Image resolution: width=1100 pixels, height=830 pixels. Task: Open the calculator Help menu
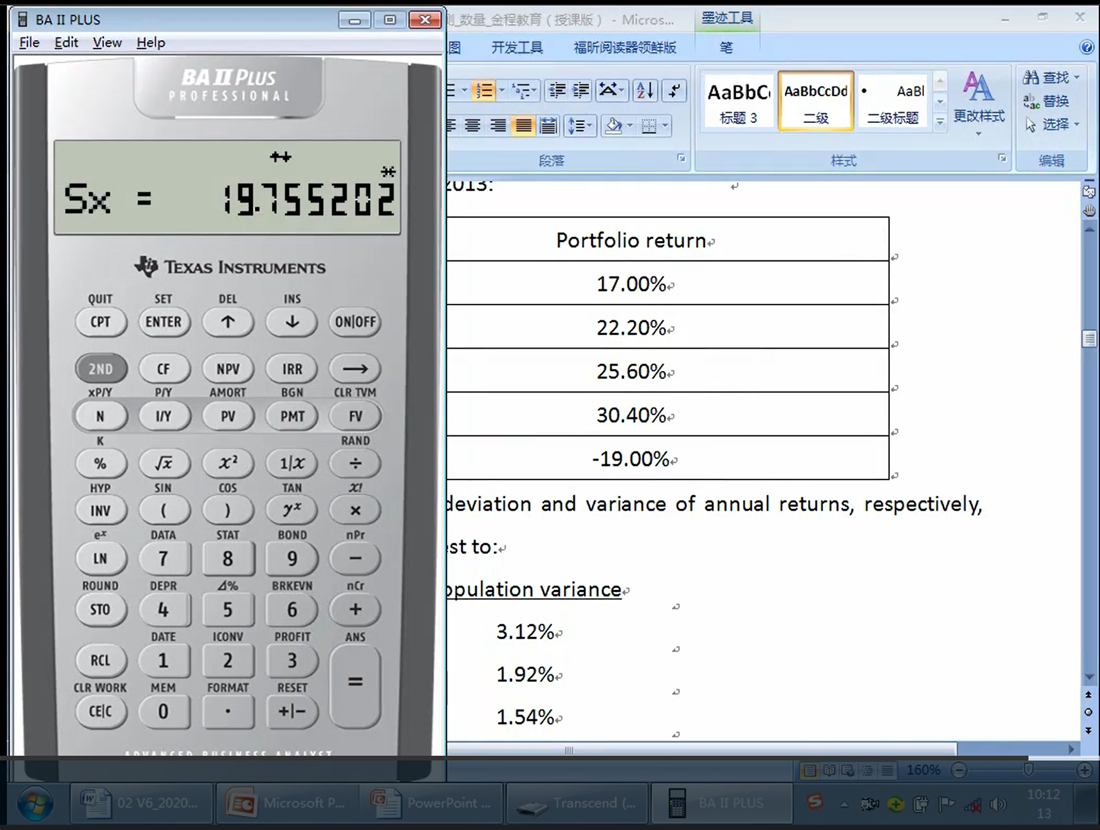coord(150,43)
